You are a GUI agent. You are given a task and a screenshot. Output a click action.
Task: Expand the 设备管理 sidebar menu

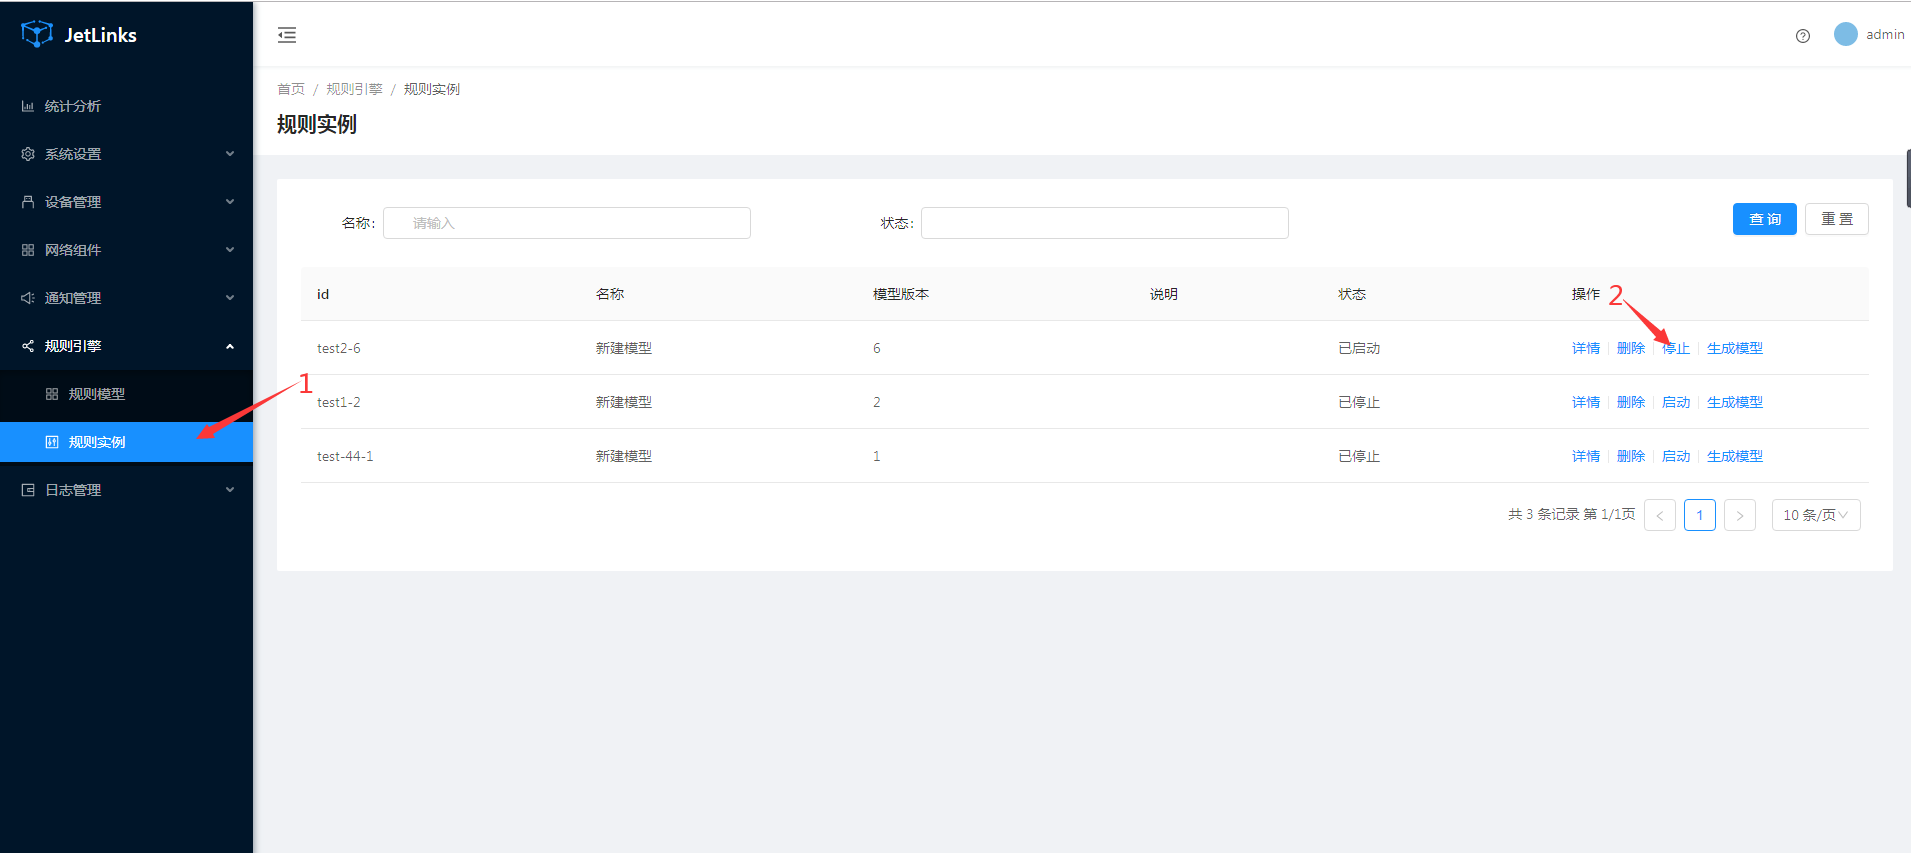126,202
